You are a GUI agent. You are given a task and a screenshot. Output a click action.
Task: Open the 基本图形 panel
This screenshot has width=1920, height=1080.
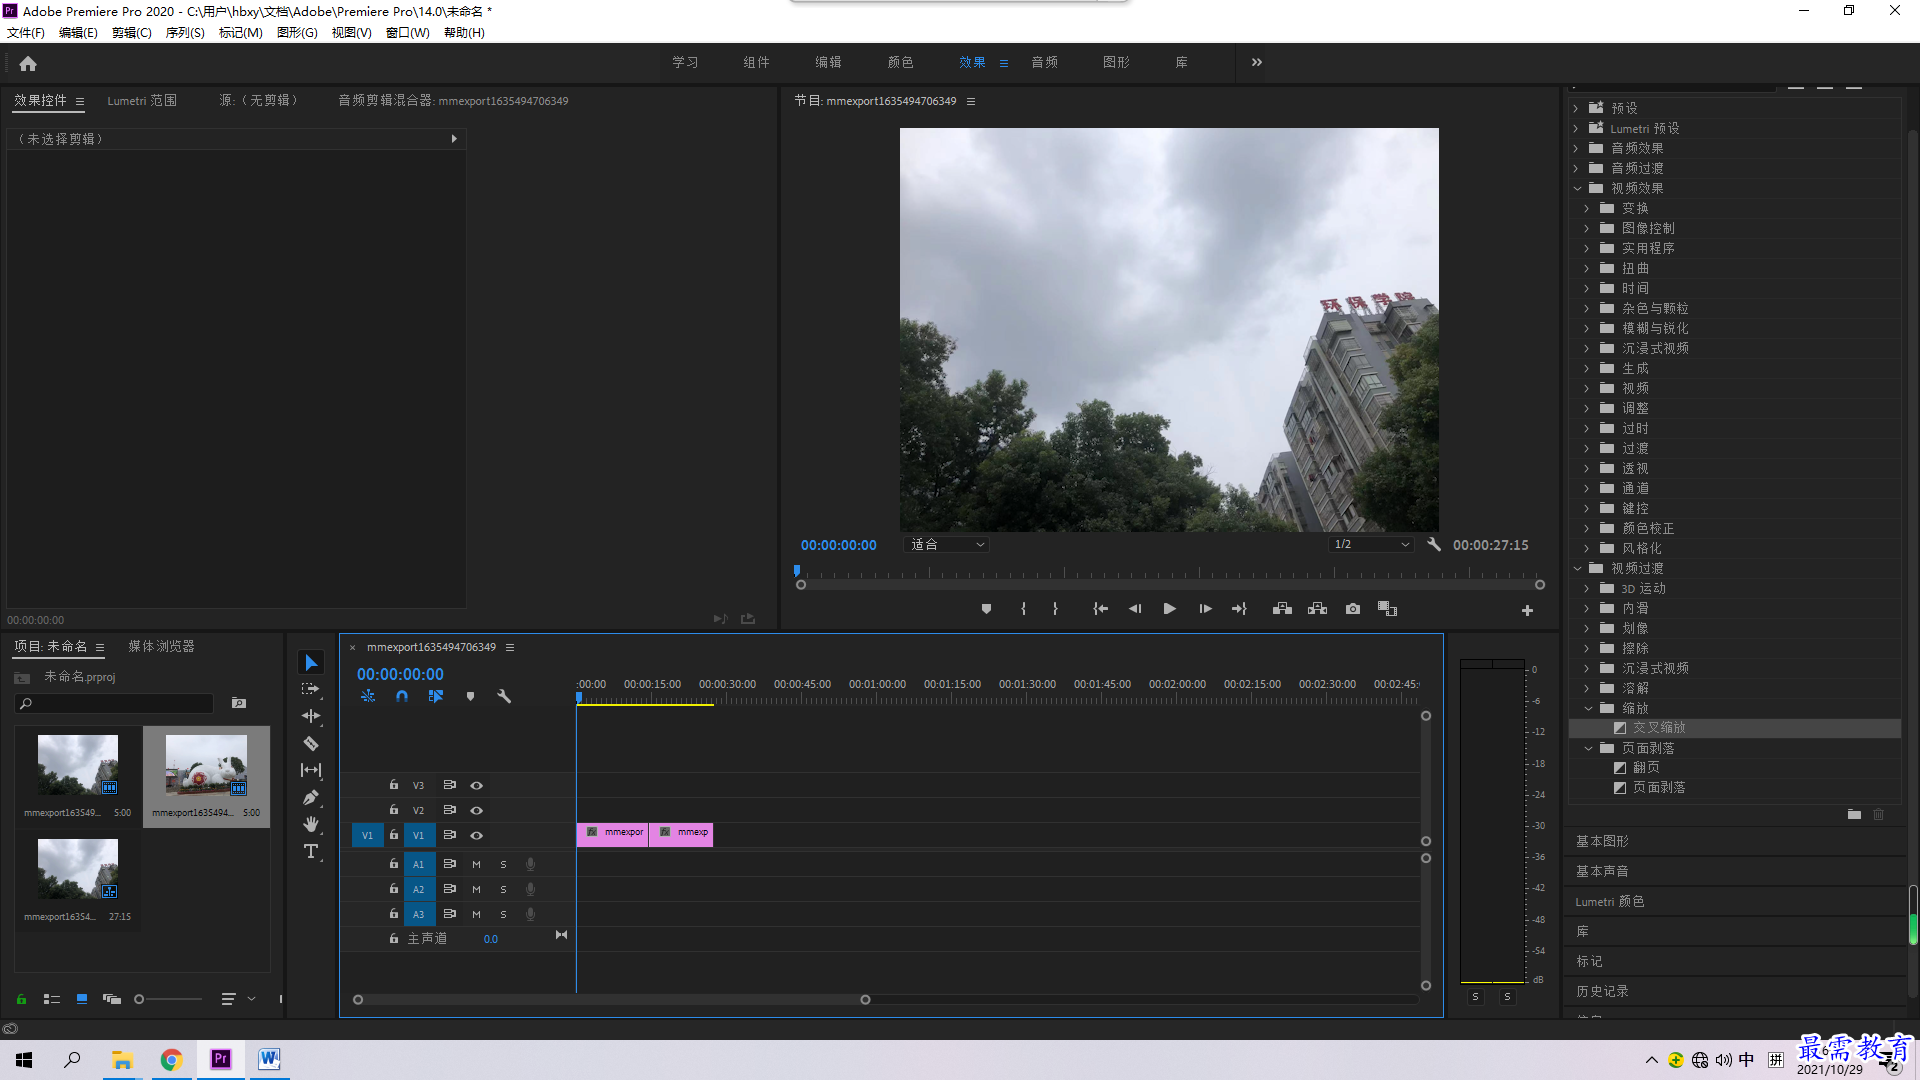point(1602,842)
